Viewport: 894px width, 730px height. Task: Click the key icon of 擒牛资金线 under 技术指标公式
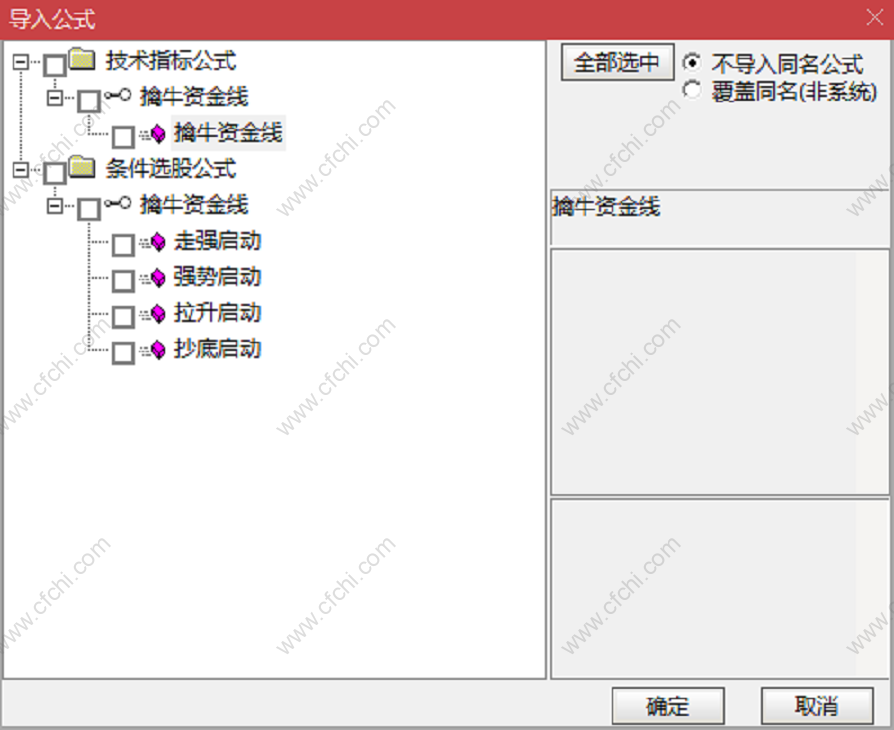pyautogui.click(x=117, y=95)
